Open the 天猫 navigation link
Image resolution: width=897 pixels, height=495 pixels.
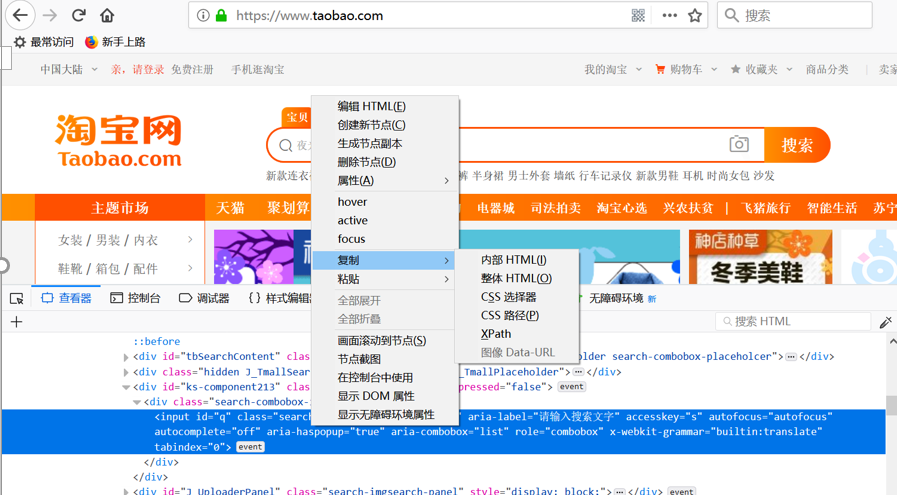230,208
